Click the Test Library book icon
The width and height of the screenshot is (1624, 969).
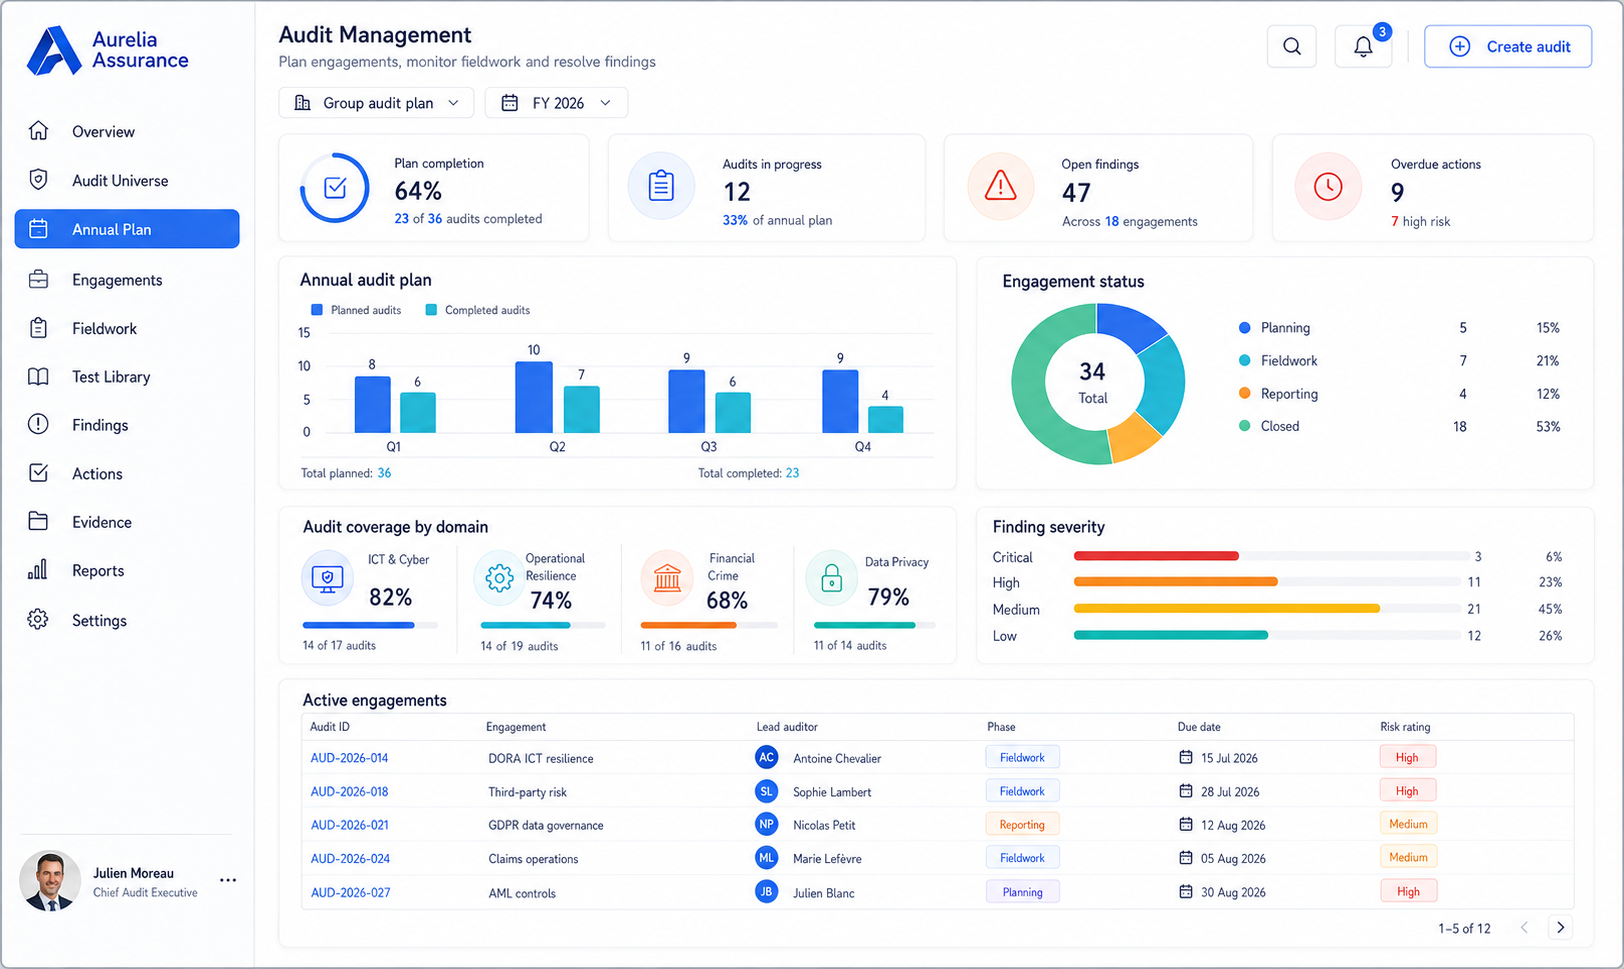coord(38,377)
